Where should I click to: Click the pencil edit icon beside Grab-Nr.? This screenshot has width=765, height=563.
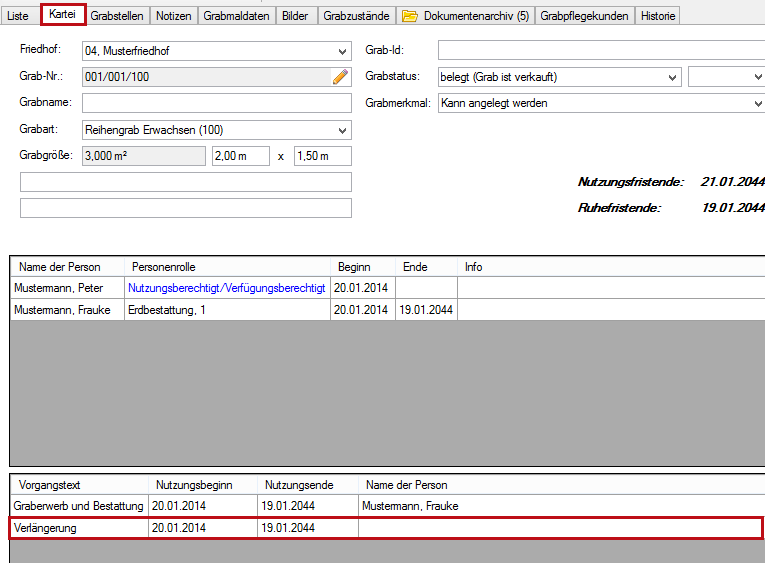click(x=341, y=77)
